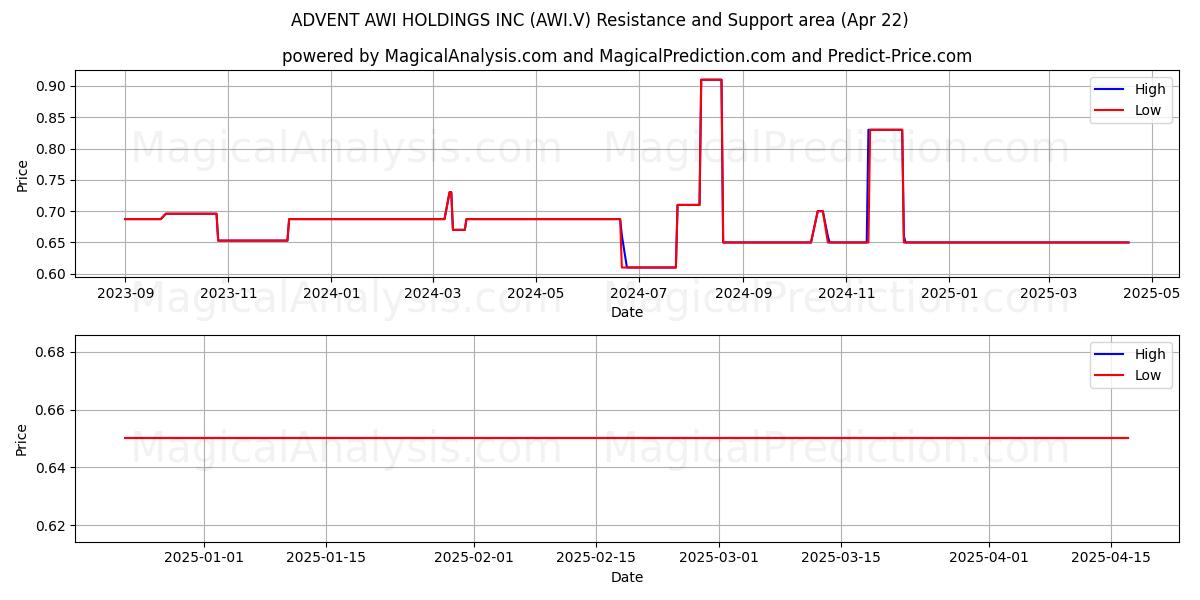Click the 'Price' y-axis label of the lower chart
The width and height of the screenshot is (1200, 600).
coord(23,438)
